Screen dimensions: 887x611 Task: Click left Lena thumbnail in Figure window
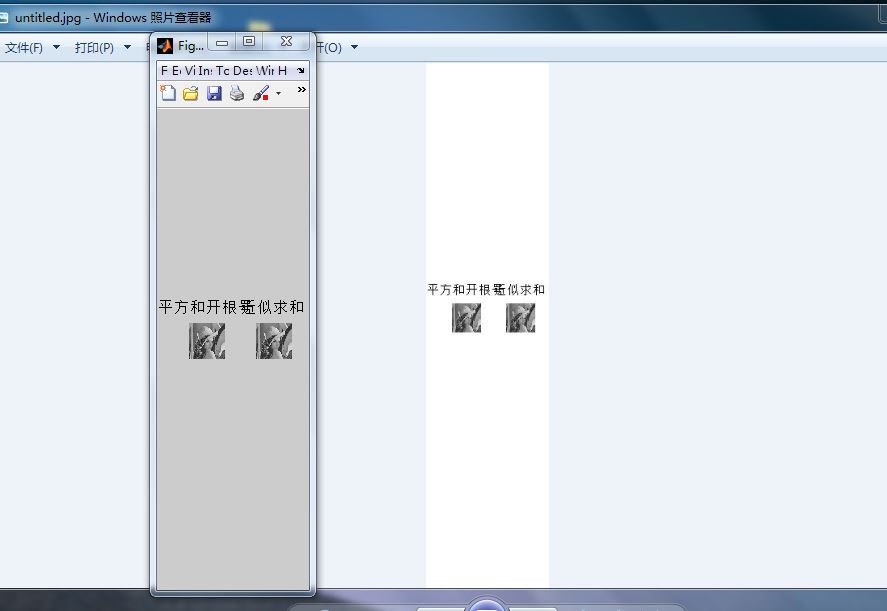(x=207, y=341)
